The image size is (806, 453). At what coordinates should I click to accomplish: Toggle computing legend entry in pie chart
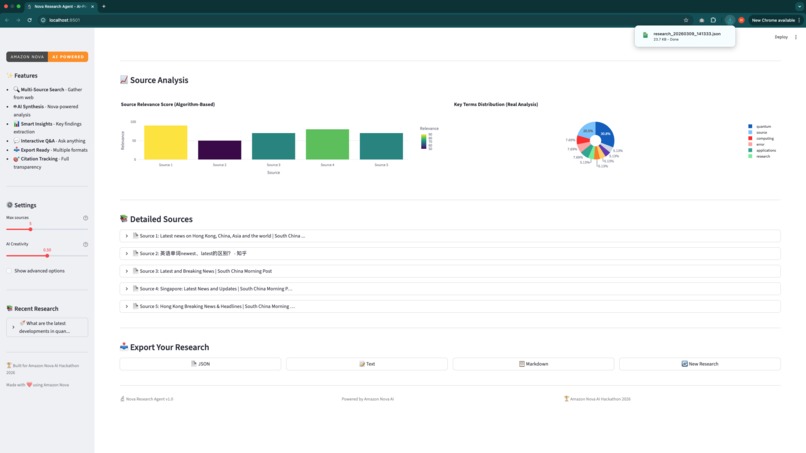(761, 138)
